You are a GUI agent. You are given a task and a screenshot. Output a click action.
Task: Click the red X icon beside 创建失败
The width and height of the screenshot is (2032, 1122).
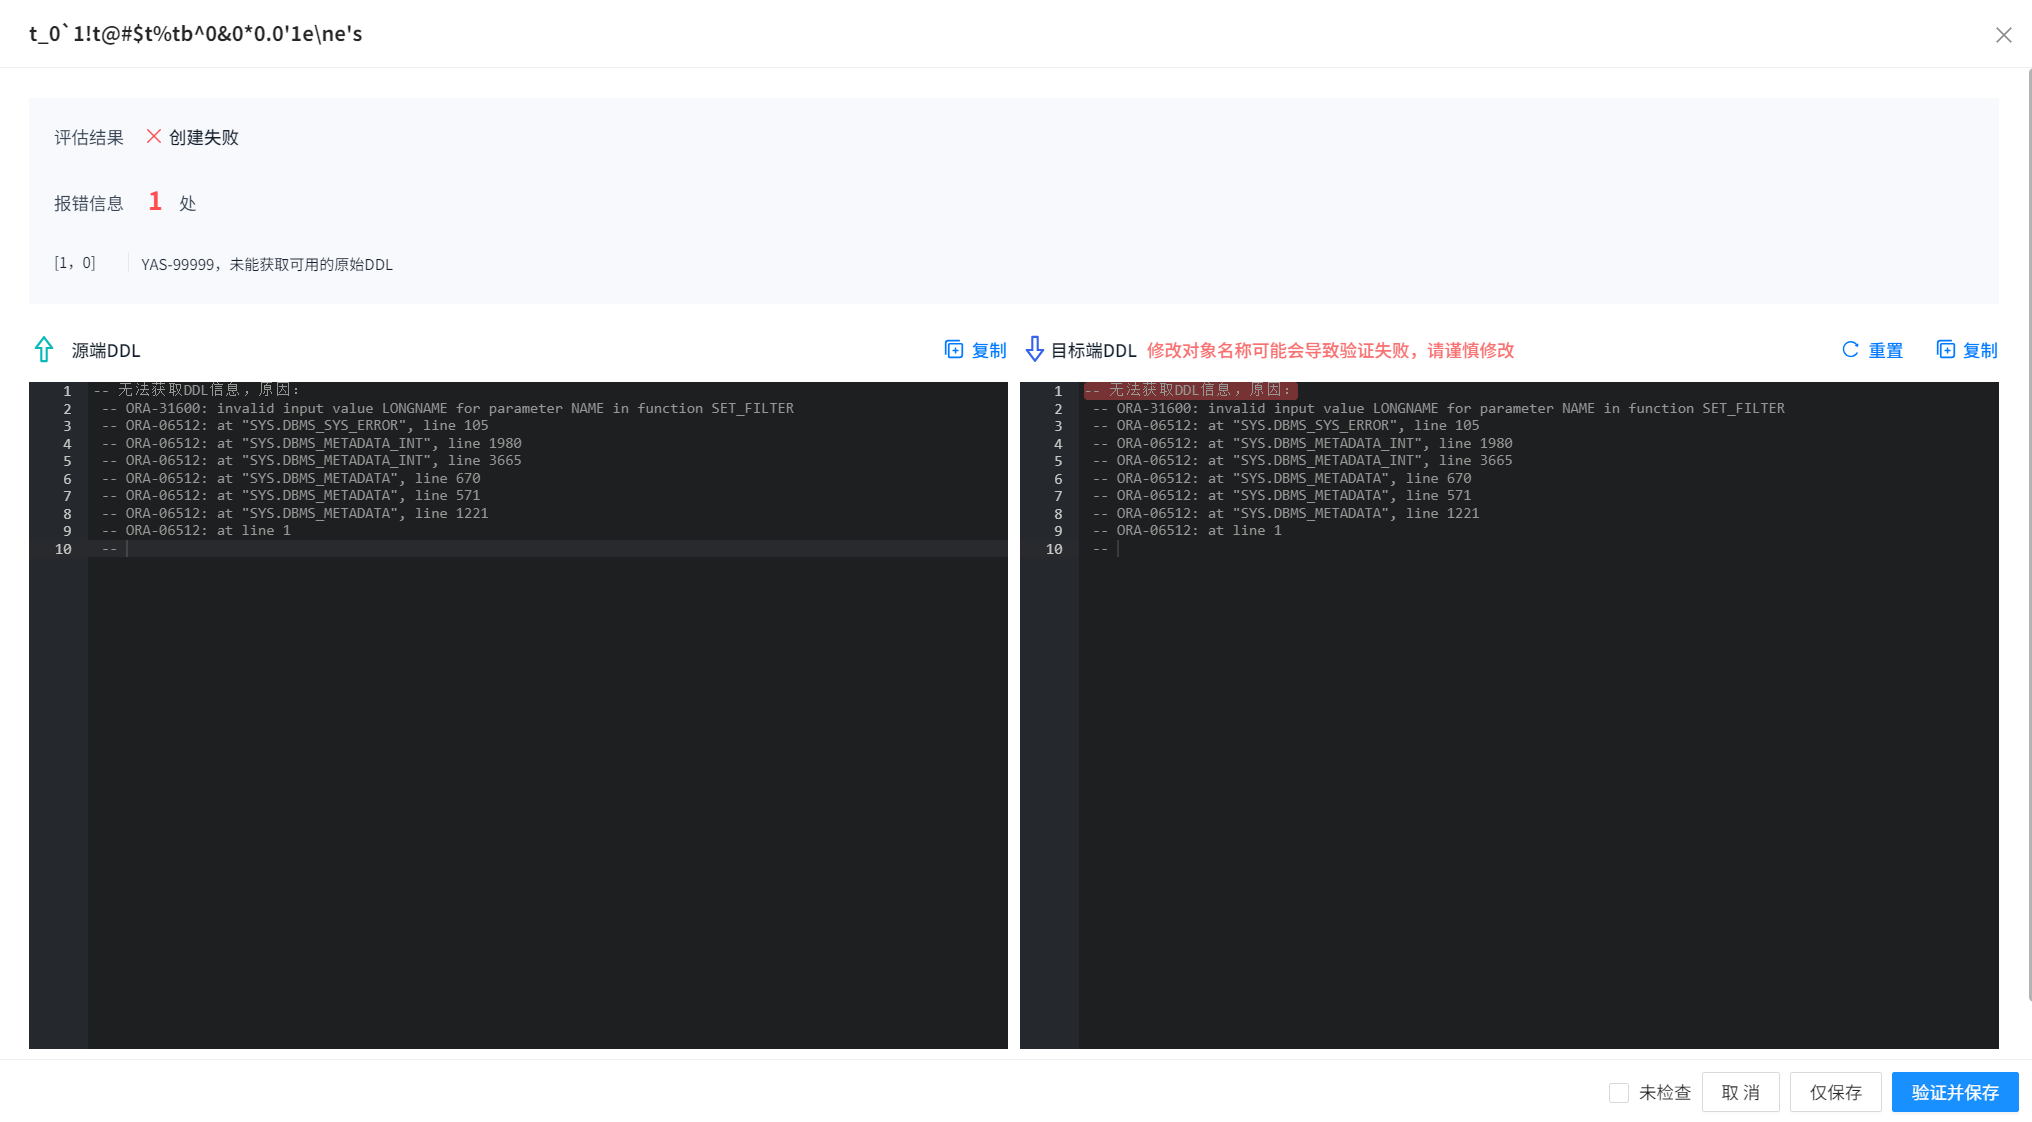point(154,137)
